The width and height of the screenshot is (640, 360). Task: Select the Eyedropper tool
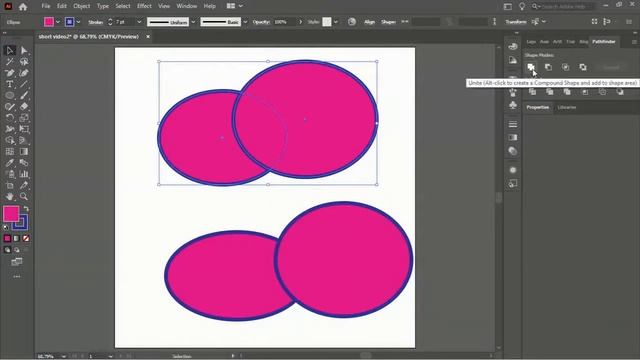click(10, 163)
